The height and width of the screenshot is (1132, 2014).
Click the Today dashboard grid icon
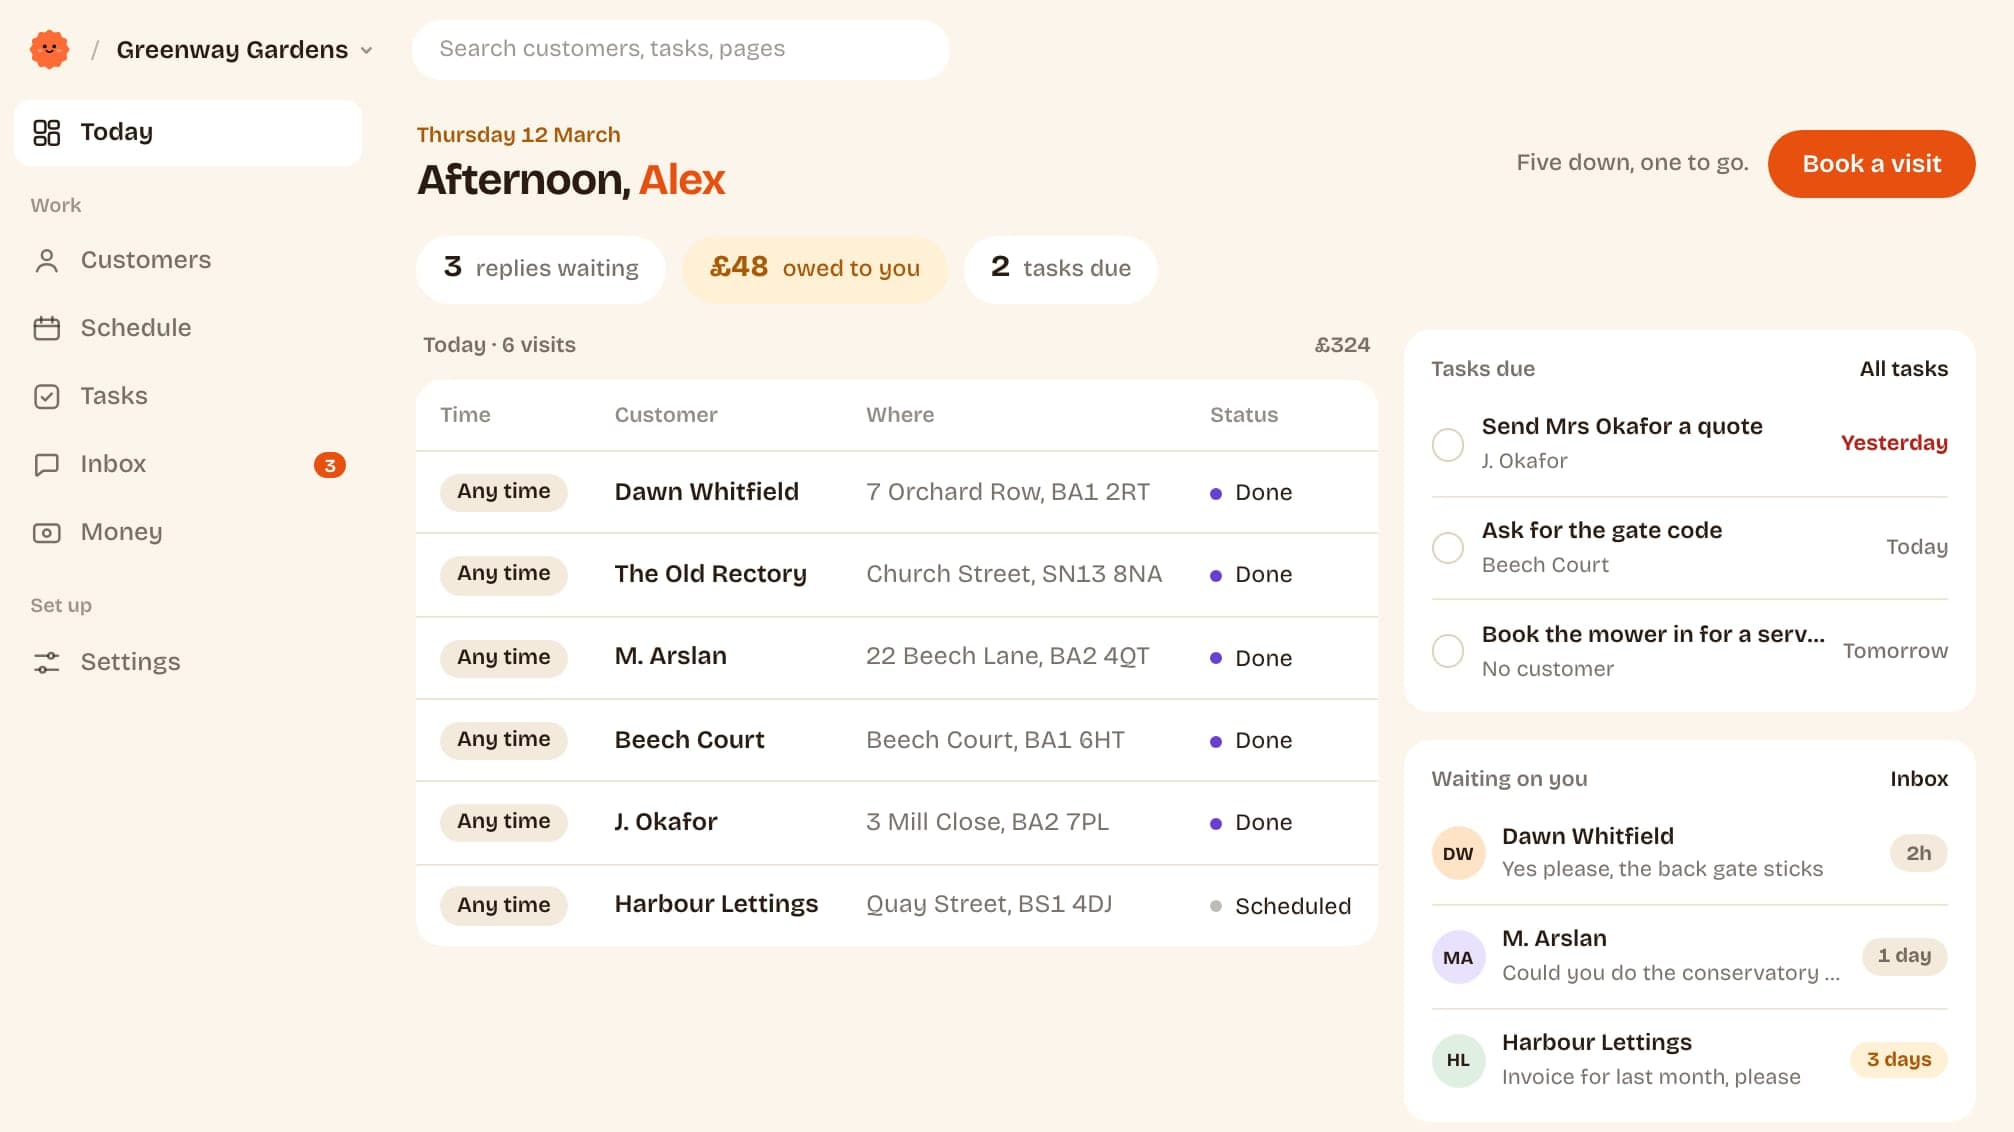pyautogui.click(x=47, y=132)
